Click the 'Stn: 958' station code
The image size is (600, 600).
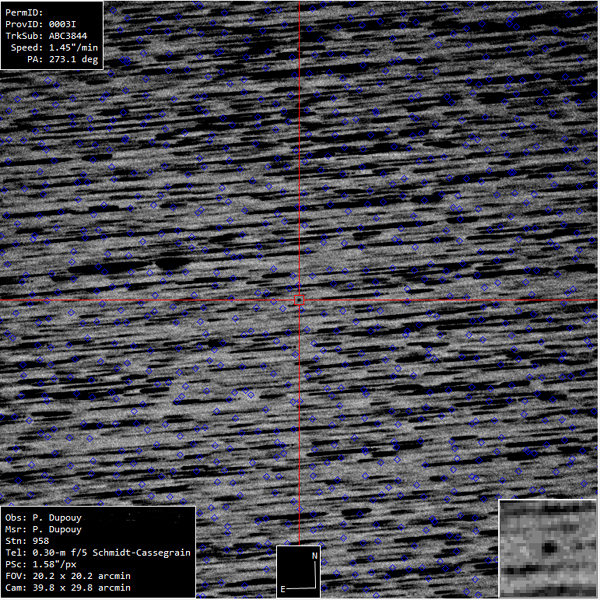(27, 541)
